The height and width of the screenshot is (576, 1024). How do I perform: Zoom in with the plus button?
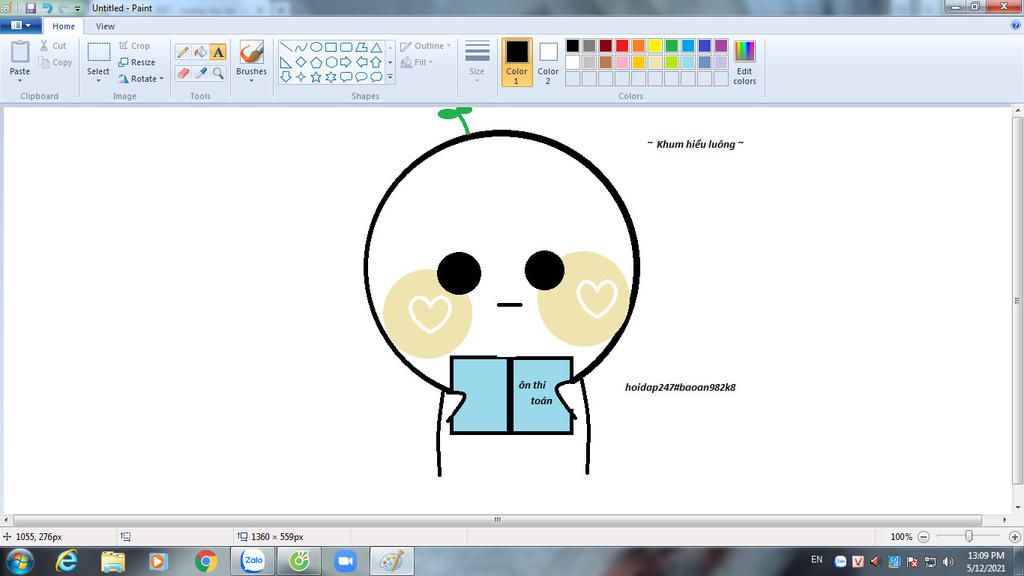(x=1014, y=537)
